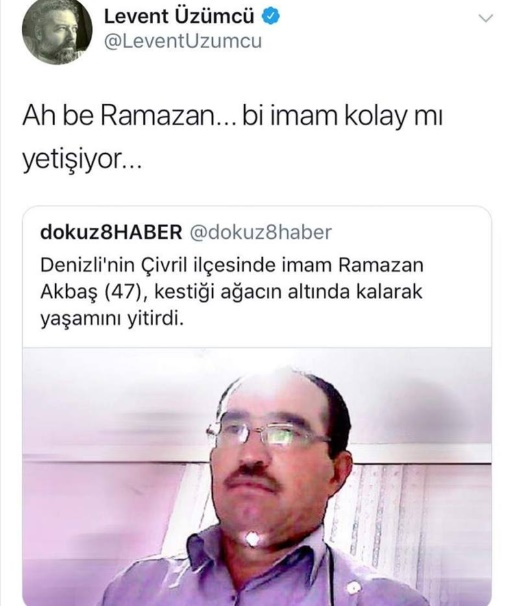The height and width of the screenshot is (606, 509).
Task: Open the quoted tweet photo of the man
Action: tap(257, 476)
